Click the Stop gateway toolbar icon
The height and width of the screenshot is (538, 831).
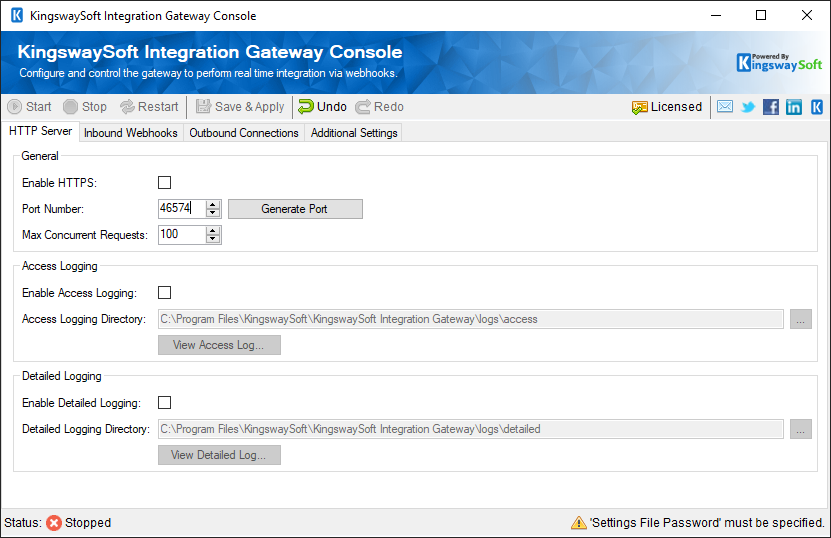(71, 107)
